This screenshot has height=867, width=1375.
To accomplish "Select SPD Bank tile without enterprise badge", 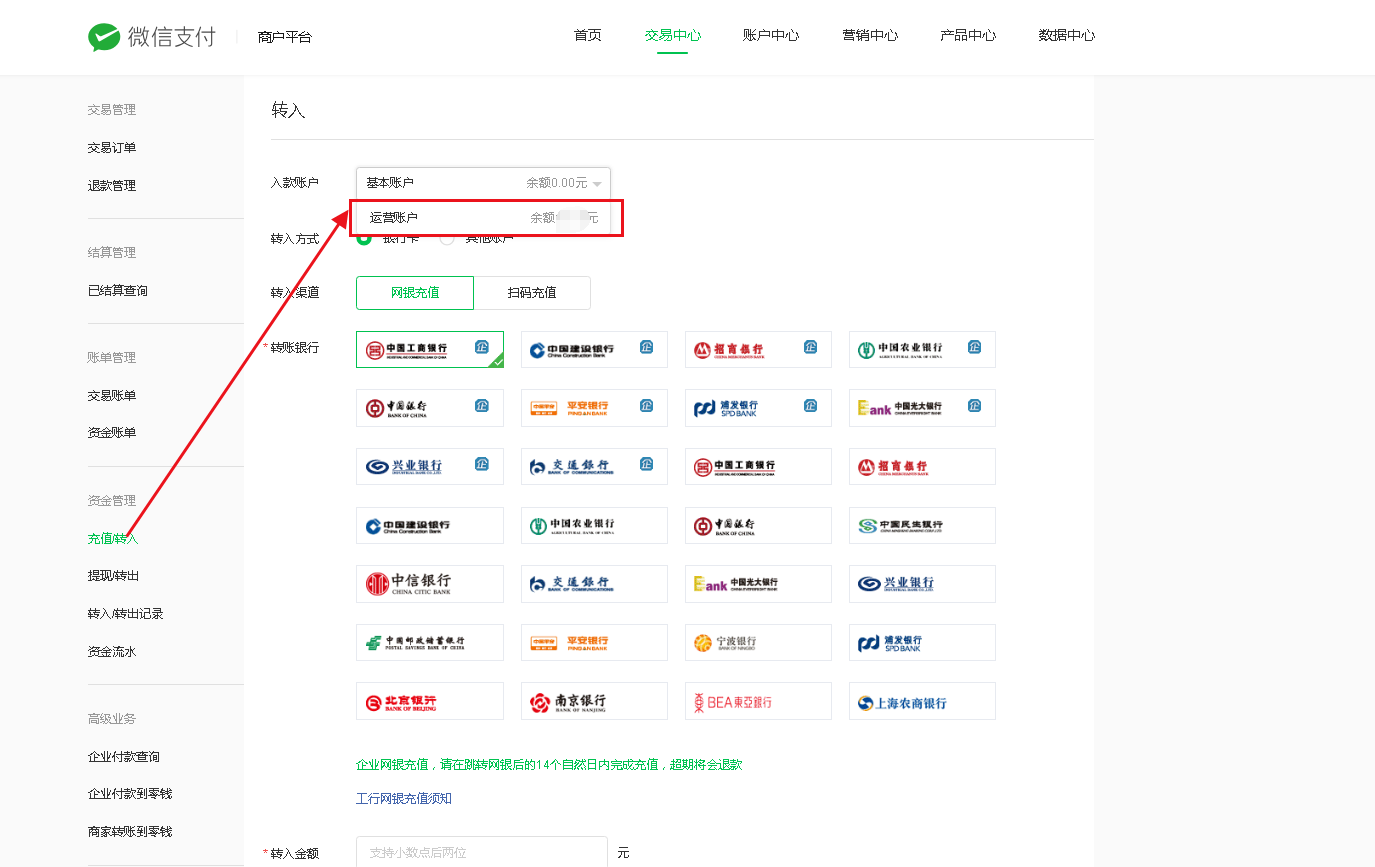I will (x=922, y=642).
